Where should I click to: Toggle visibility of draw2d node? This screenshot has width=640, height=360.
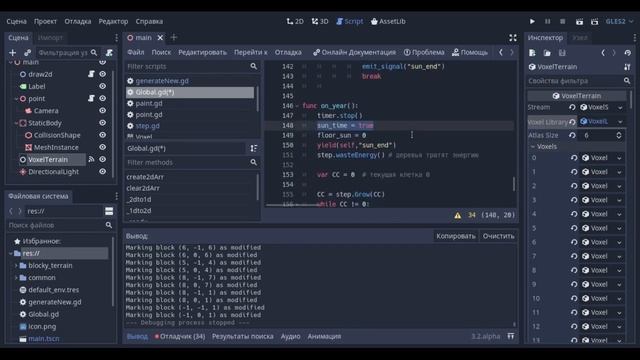click(x=102, y=74)
